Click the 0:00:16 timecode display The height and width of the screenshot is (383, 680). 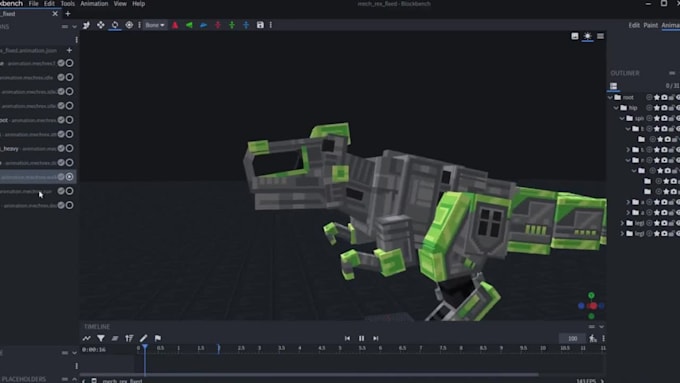(x=94, y=349)
